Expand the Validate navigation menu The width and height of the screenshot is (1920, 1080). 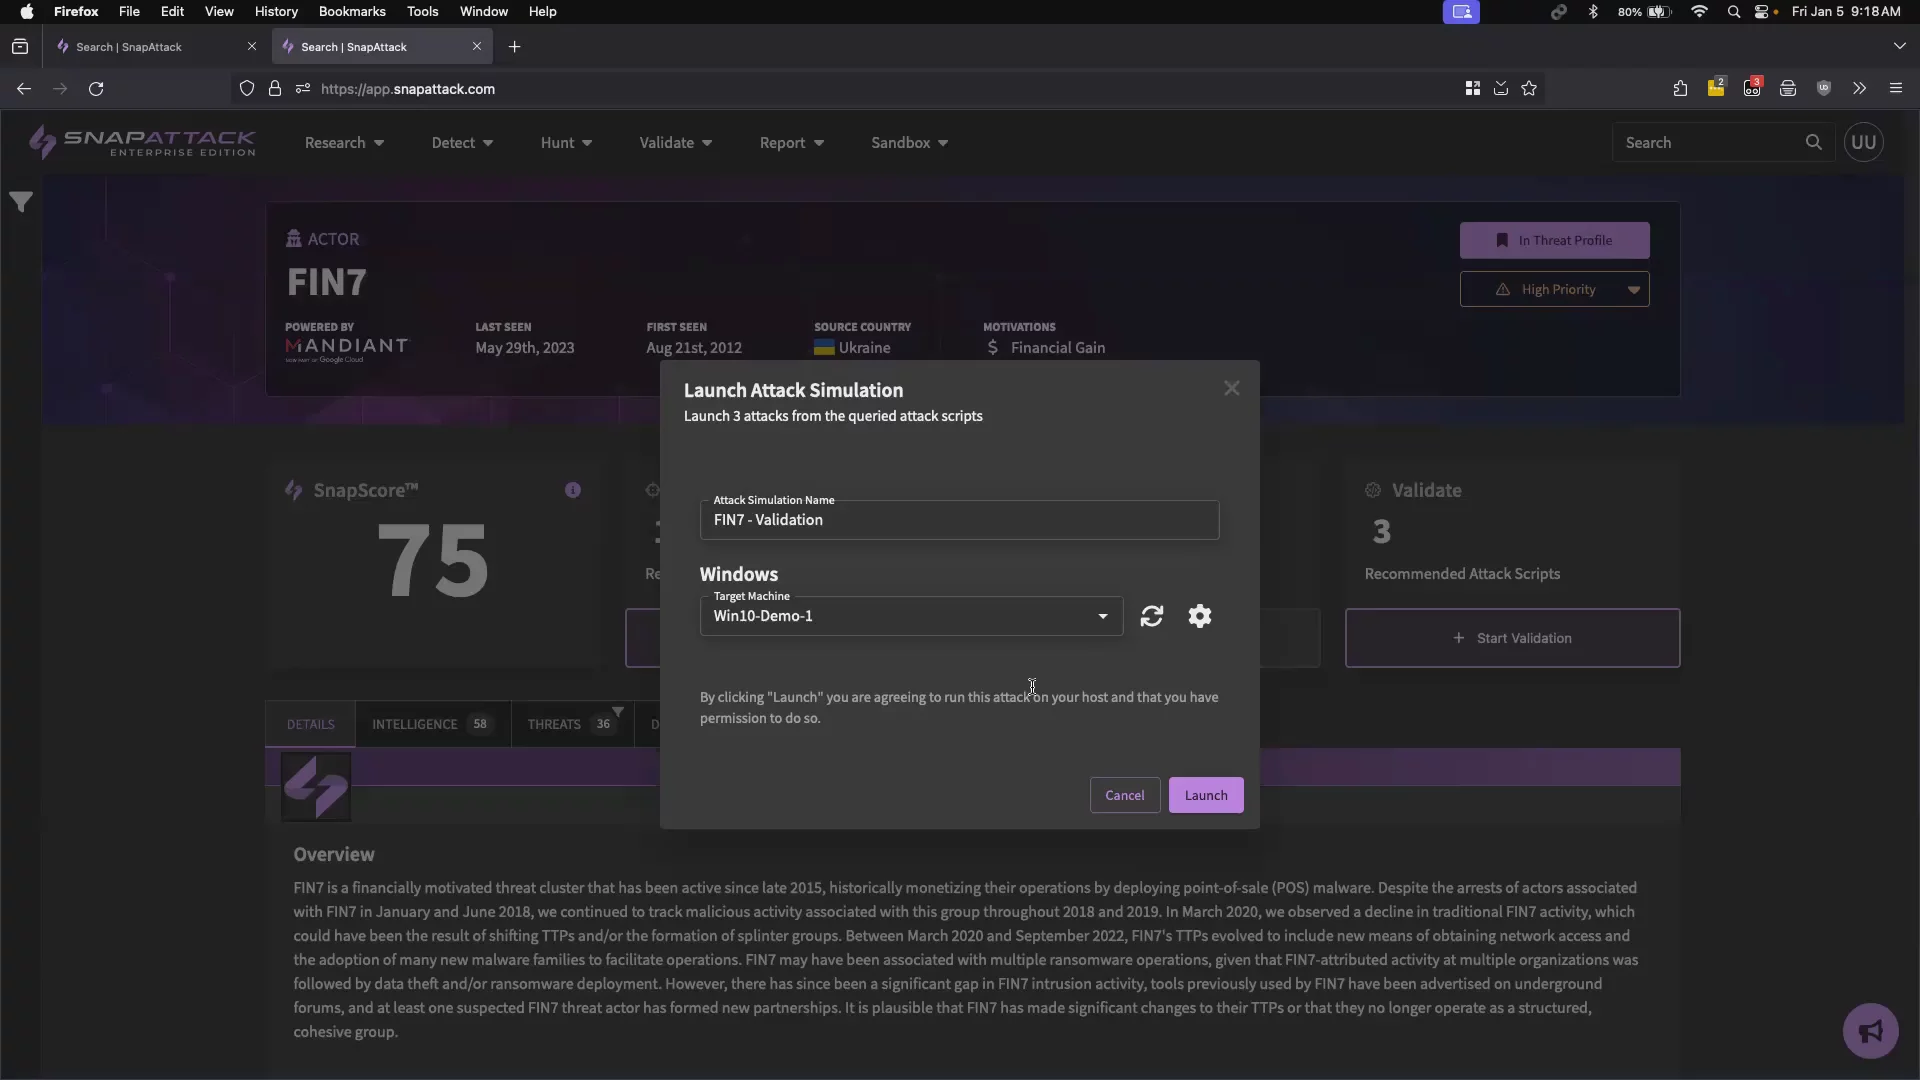(675, 143)
